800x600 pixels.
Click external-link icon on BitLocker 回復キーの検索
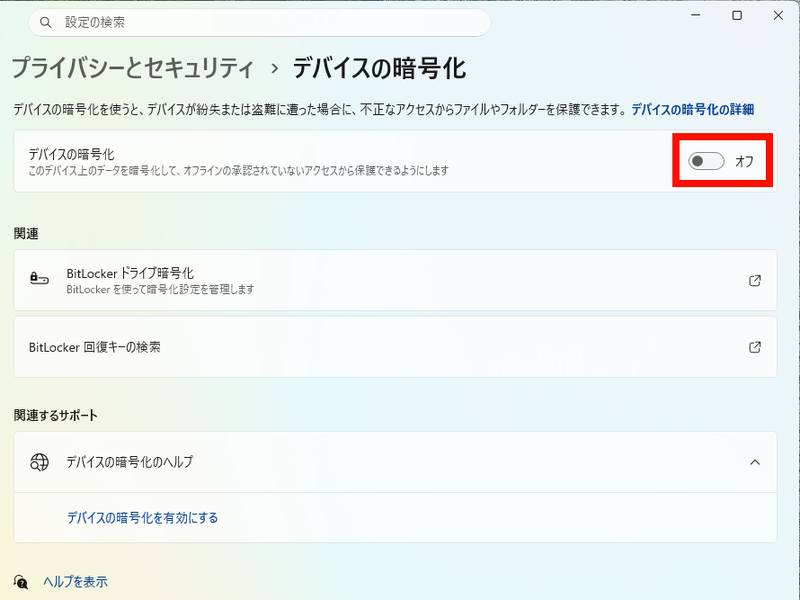[x=755, y=347]
